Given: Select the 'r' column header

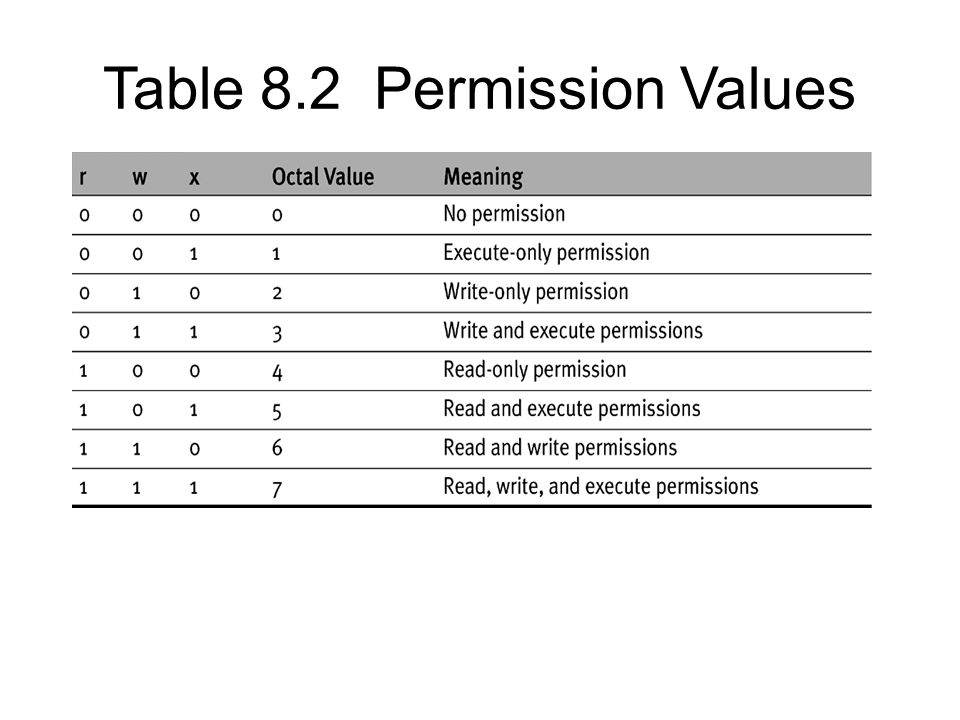Looking at the screenshot, I should coord(83,178).
